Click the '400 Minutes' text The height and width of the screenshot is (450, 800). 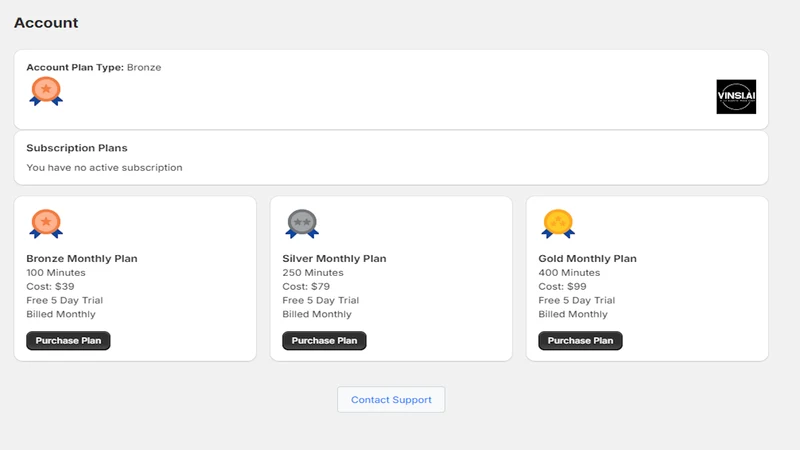(x=569, y=272)
